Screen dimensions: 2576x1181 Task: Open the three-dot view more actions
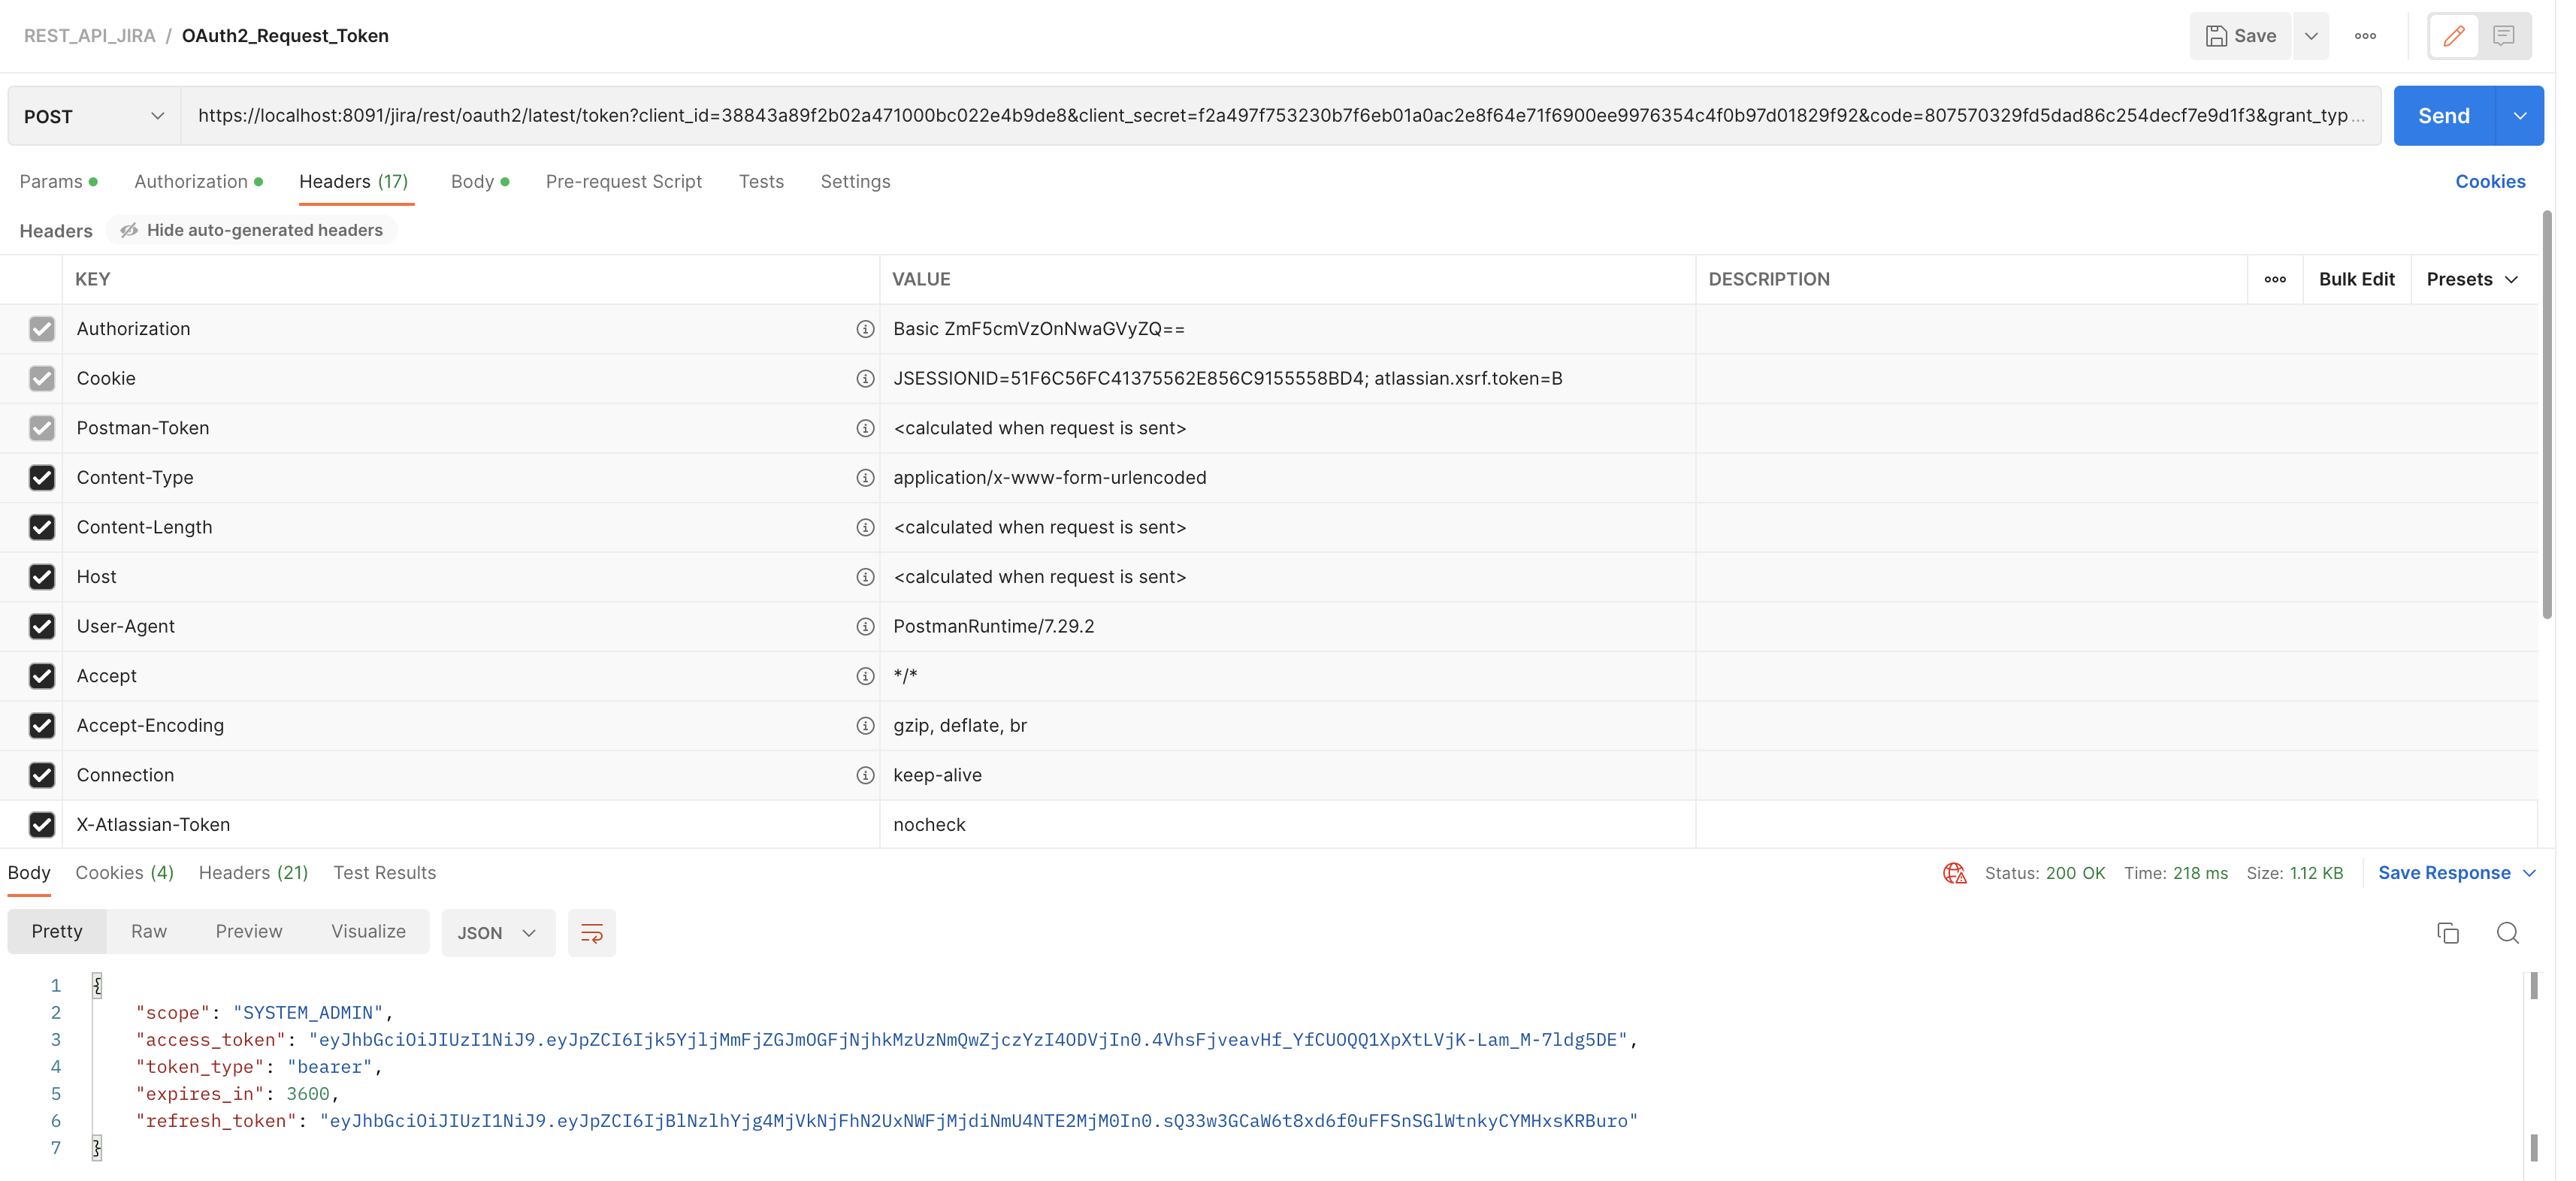(x=2365, y=36)
